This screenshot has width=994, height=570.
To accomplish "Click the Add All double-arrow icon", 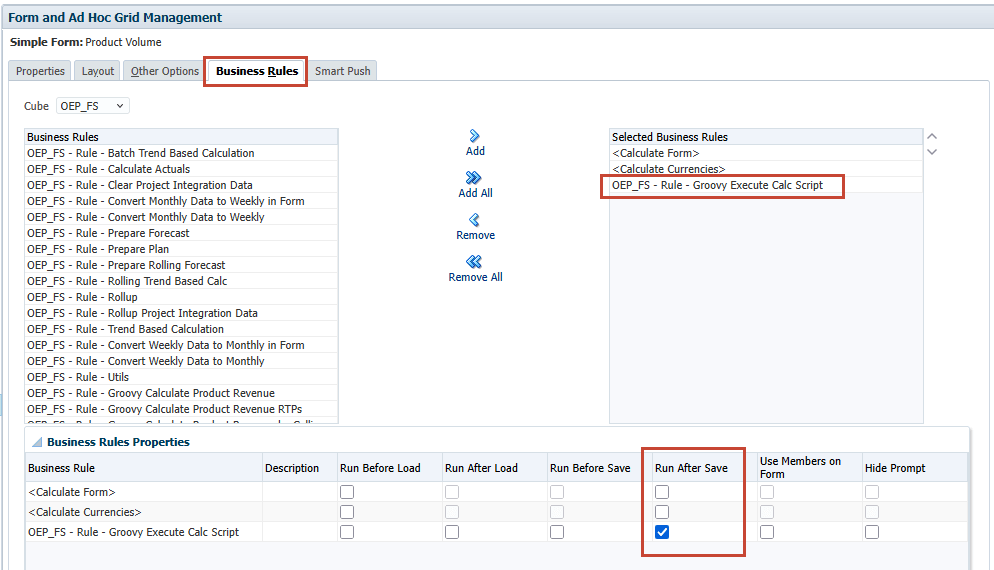I will coord(474,178).
